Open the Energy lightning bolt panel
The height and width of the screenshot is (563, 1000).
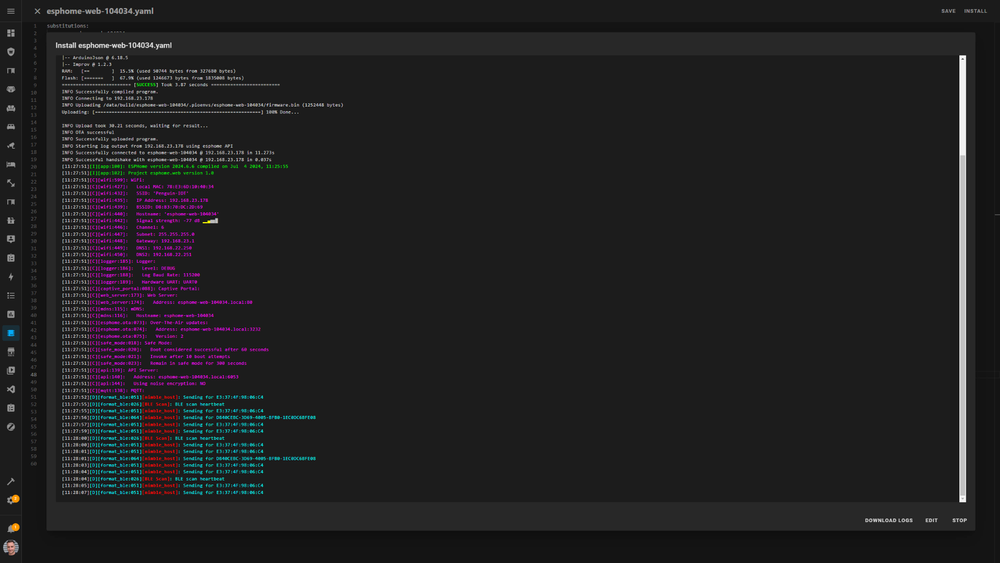pos(11,277)
